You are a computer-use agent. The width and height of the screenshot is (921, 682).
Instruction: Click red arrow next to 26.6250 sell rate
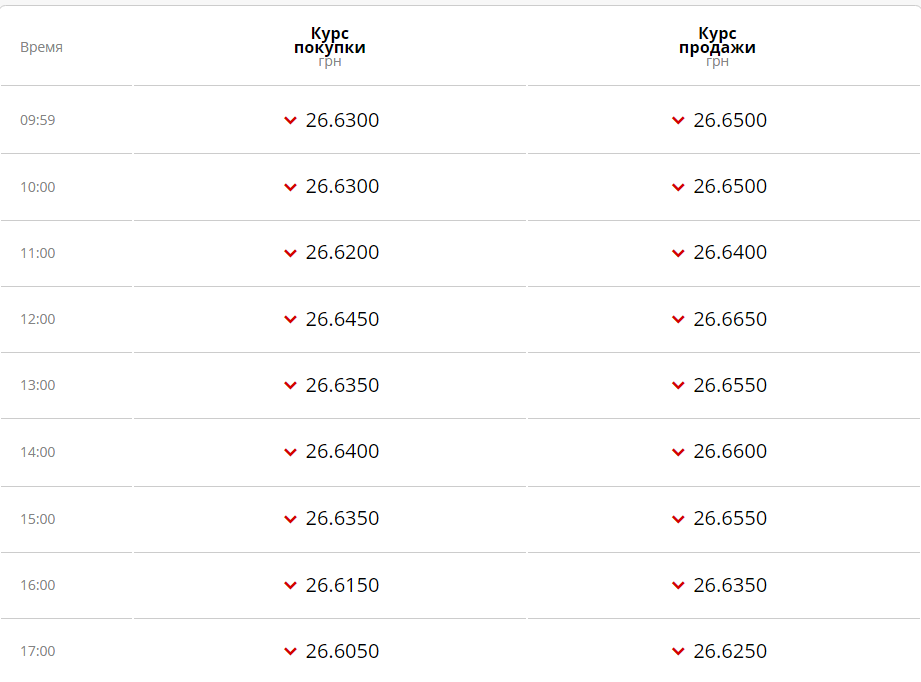point(678,651)
